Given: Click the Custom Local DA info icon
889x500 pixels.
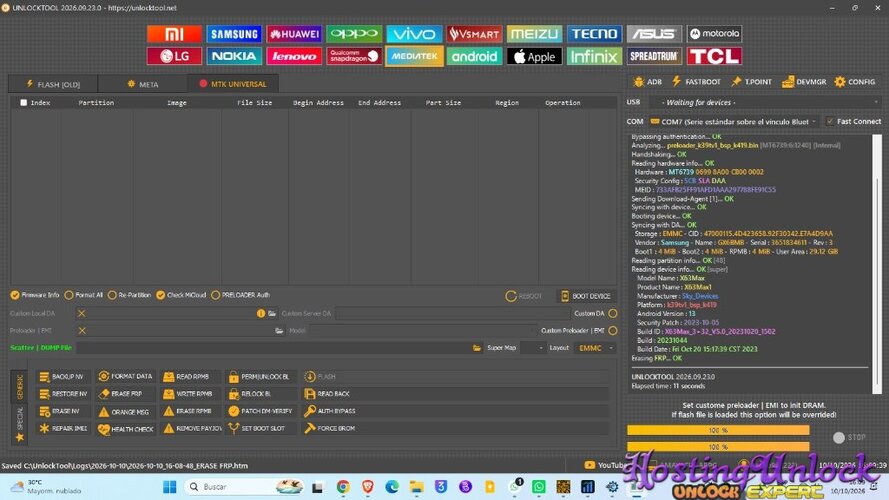Looking at the screenshot, I should 261,313.
